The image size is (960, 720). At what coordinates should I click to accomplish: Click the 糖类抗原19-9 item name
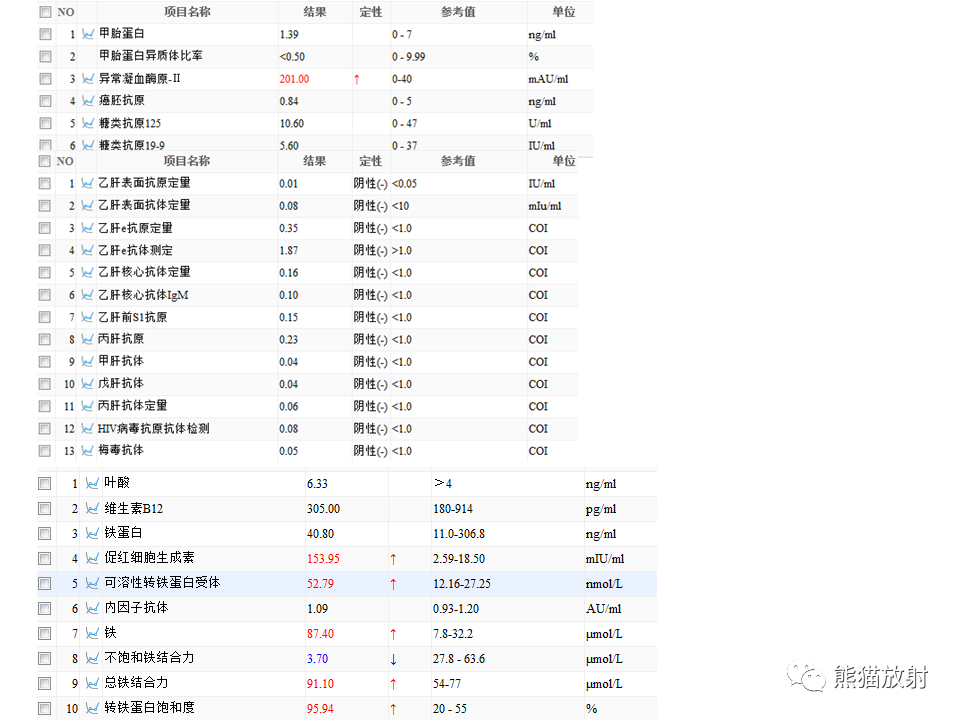pyautogui.click(x=132, y=145)
